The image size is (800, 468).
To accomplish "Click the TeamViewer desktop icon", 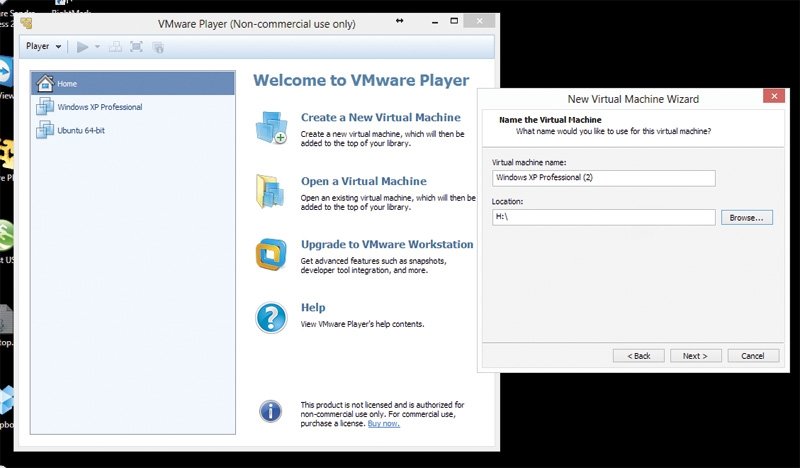I will coord(6,73).
